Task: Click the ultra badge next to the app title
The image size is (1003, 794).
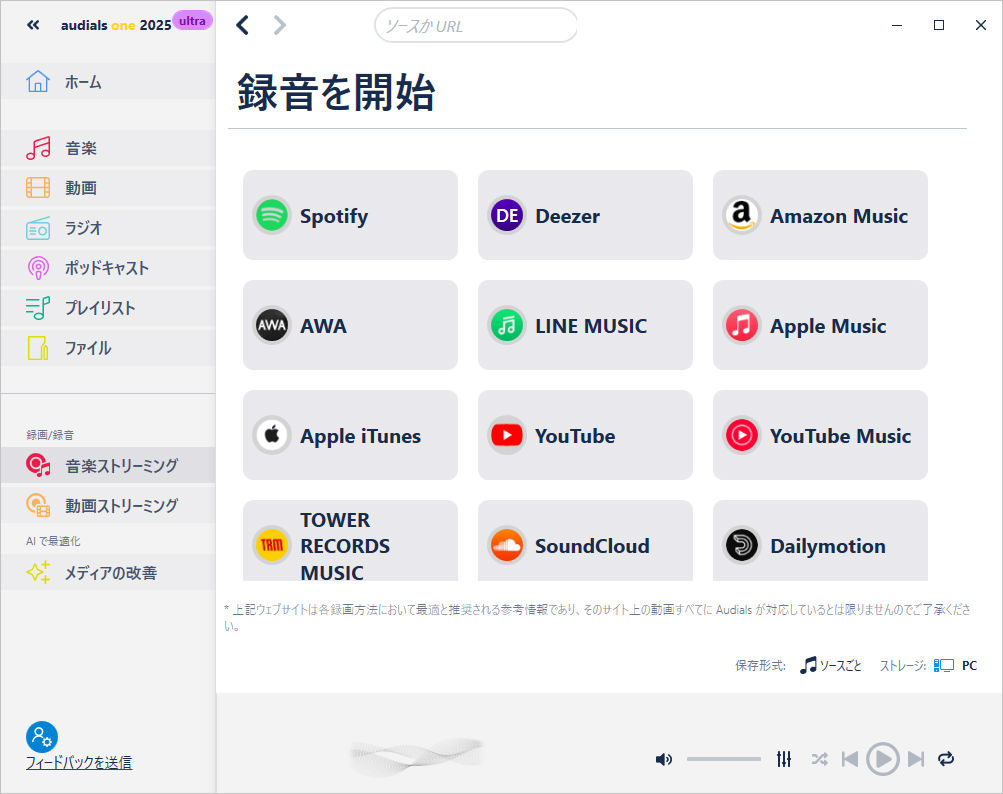Action: click(193, 21)
